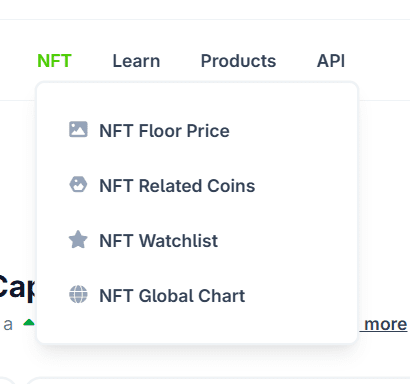
Task: Collapse the green NFT navigation dropdown
Action: click(54, 61)
